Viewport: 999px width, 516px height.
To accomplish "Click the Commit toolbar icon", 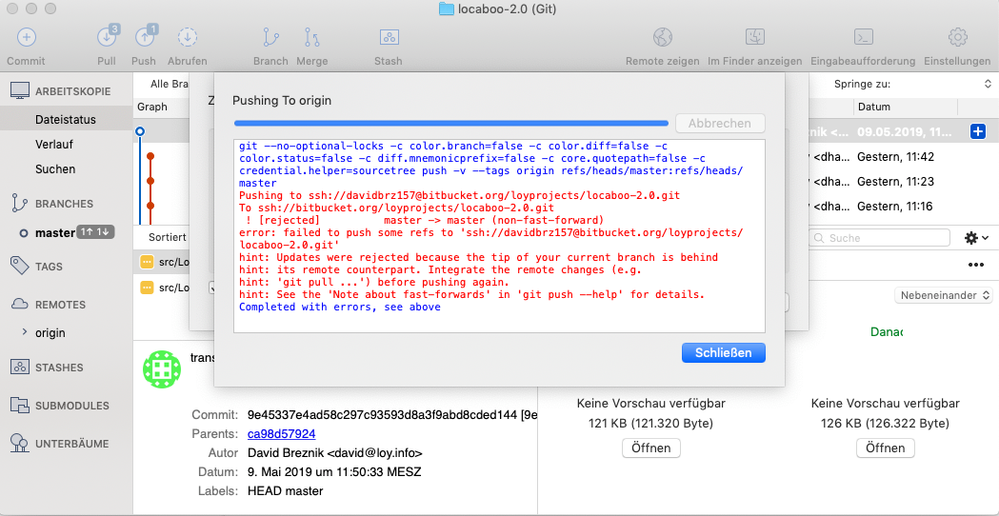I will point(26,38).
